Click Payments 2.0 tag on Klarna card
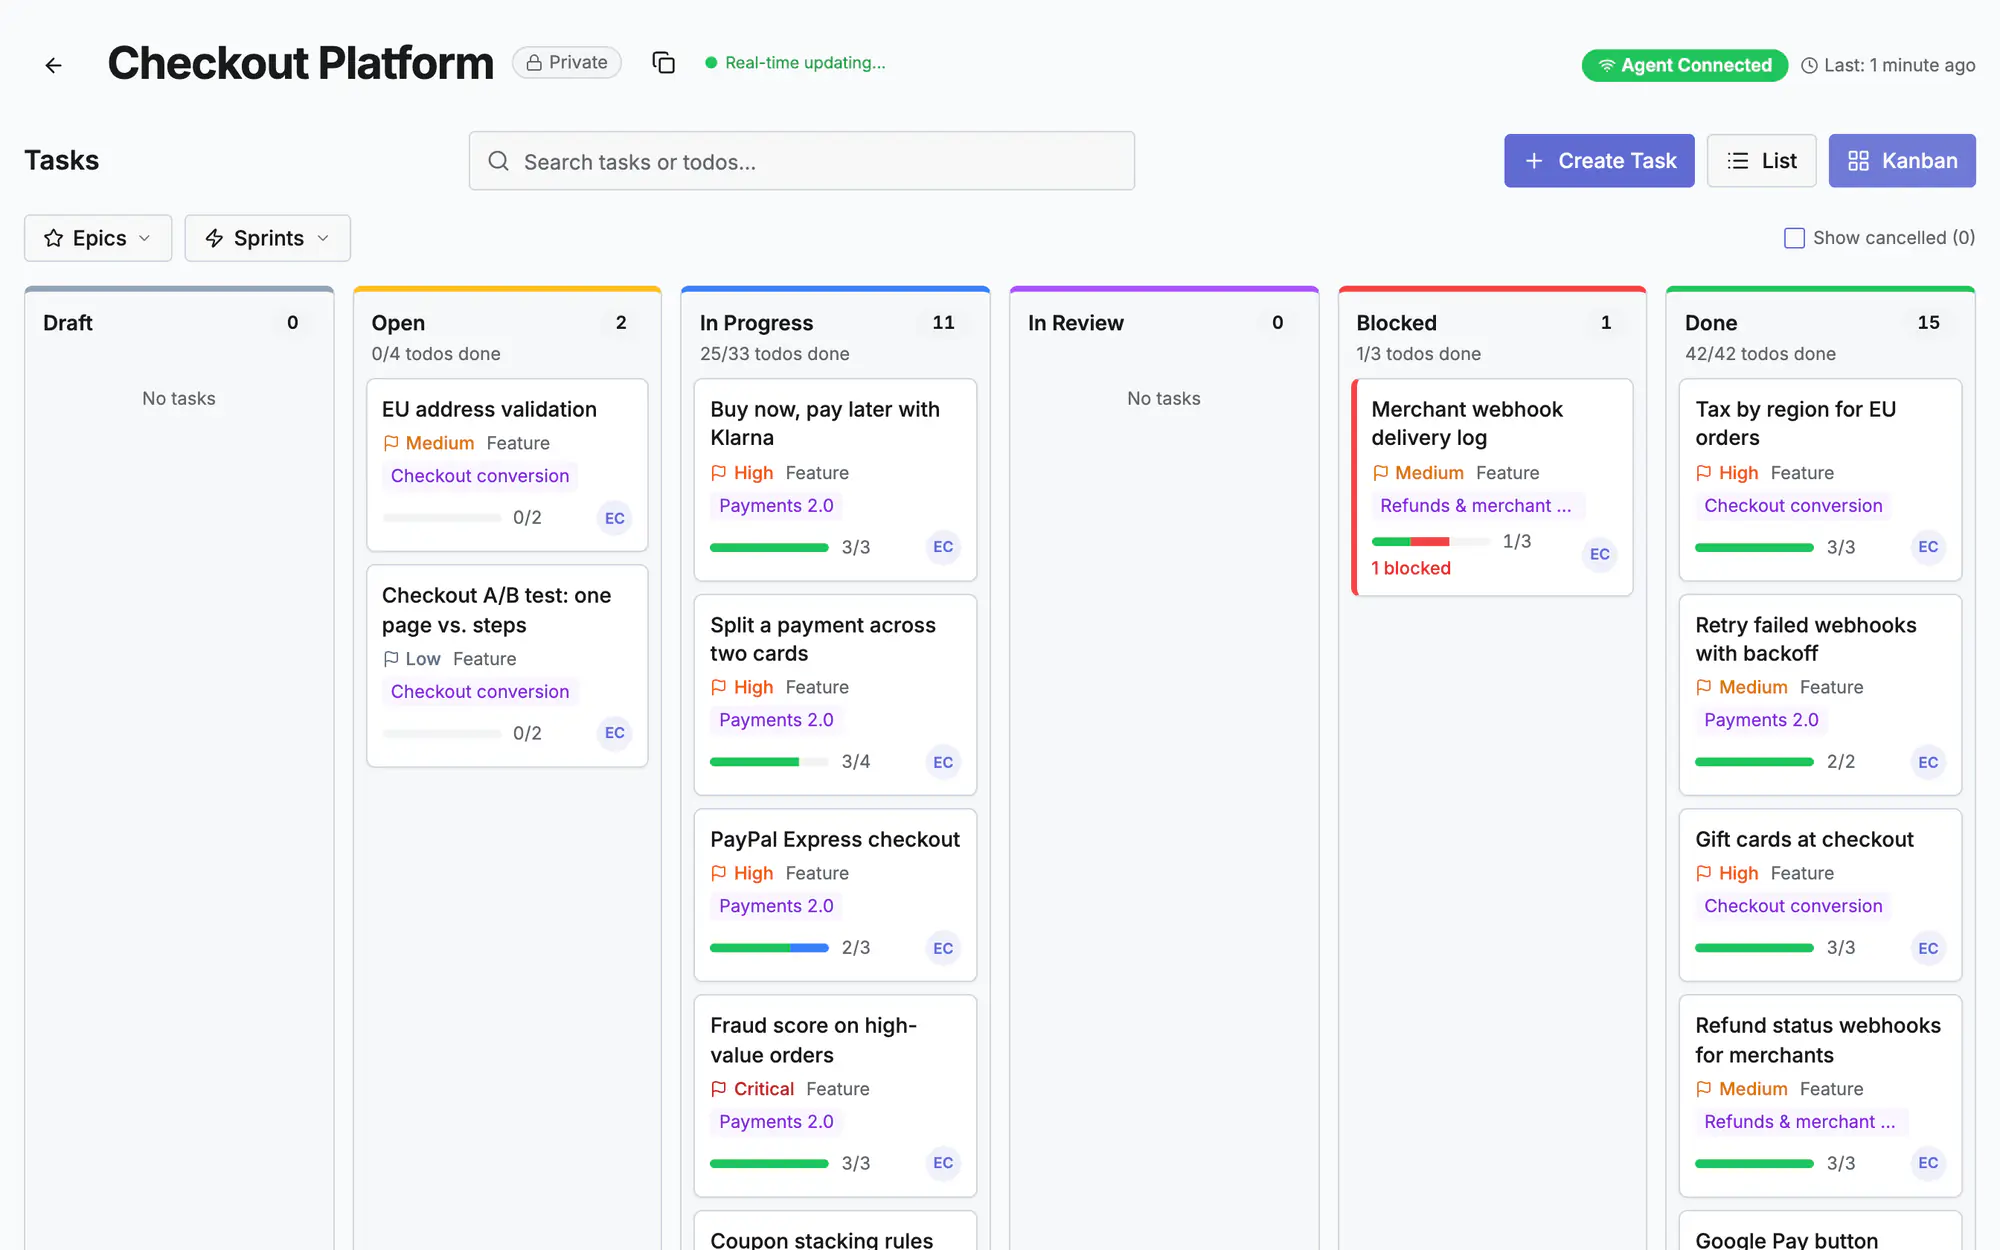Image resolution: width=2000 pixels, height=1250 pixels. [776, 506]
